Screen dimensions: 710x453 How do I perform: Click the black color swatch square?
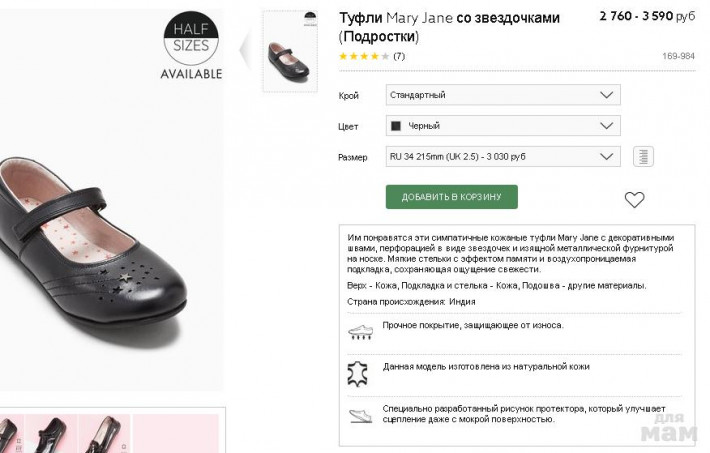click(x=396, y=126)
